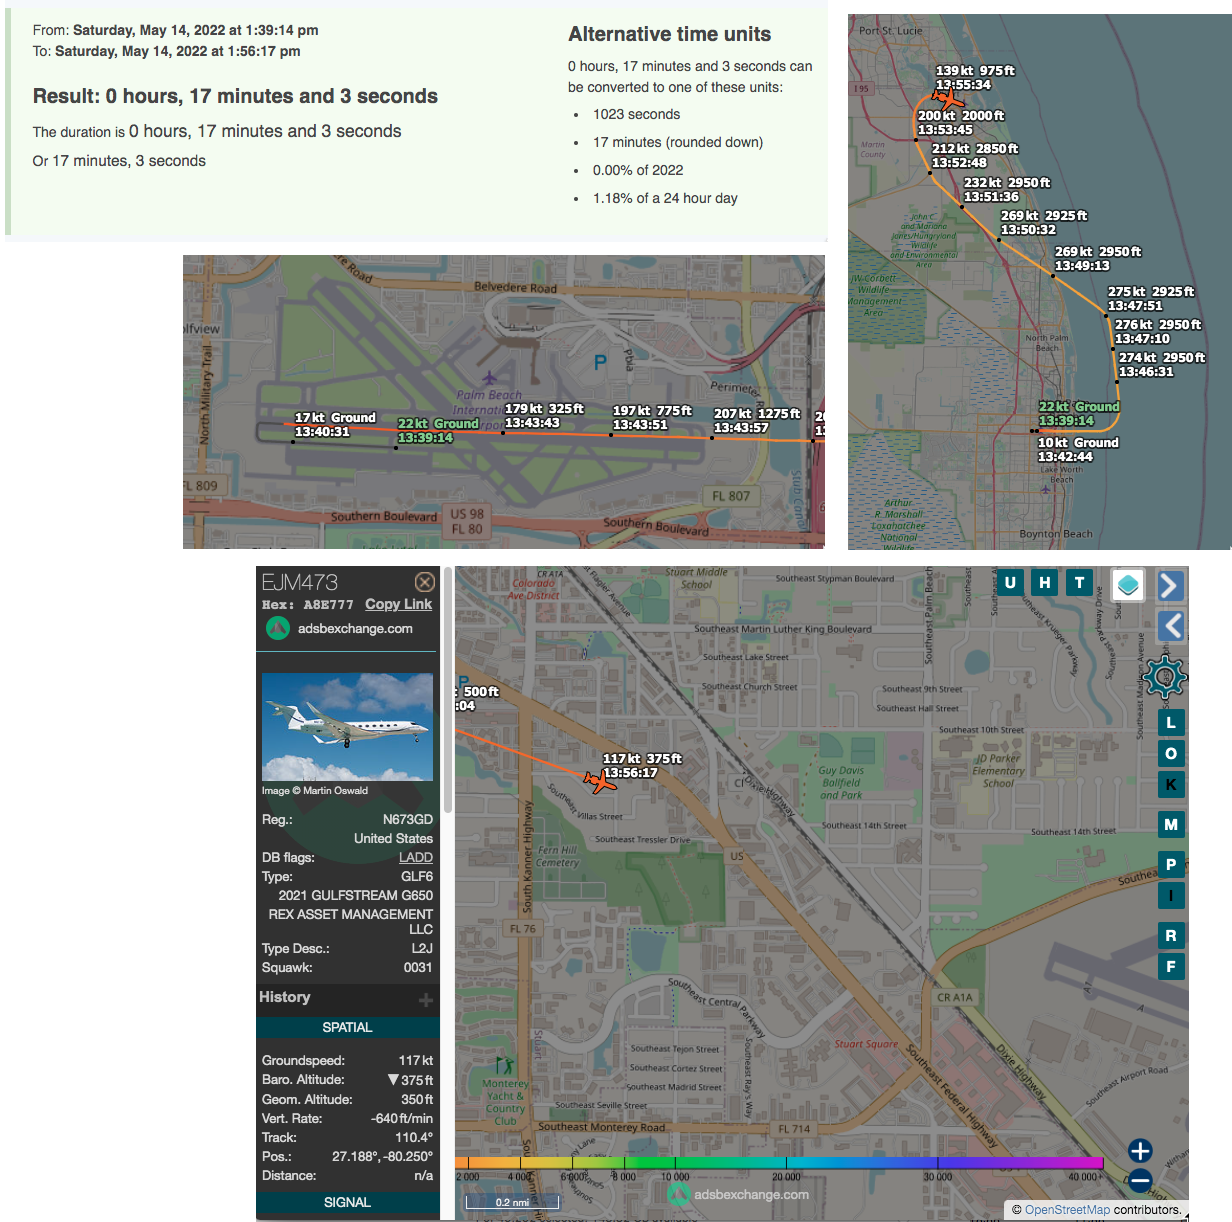The image size is (1232, 1222).
Task: Click the left chevron arrow button
Action: (x=1170, y=626)
